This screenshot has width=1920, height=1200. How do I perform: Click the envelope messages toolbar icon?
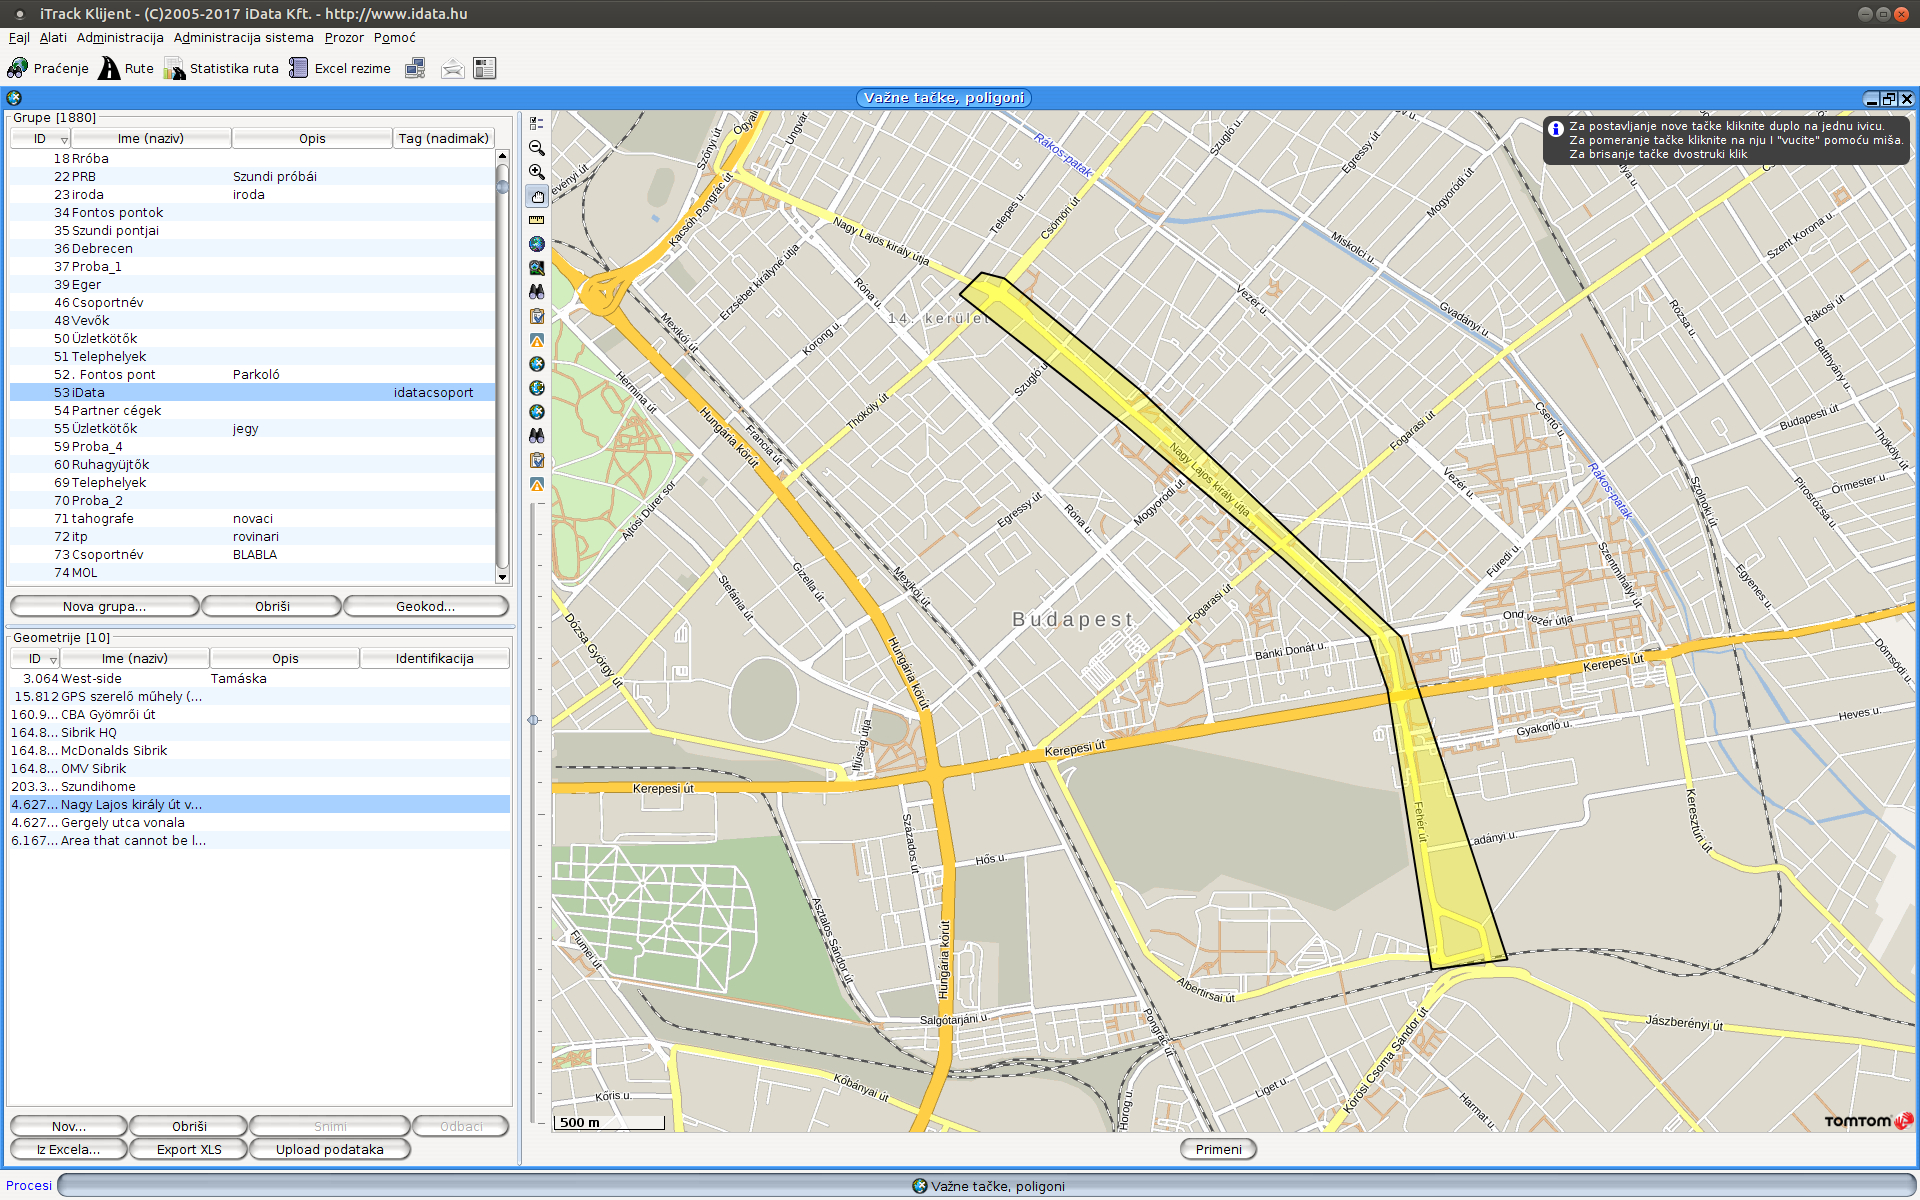[x=452, y=68]
